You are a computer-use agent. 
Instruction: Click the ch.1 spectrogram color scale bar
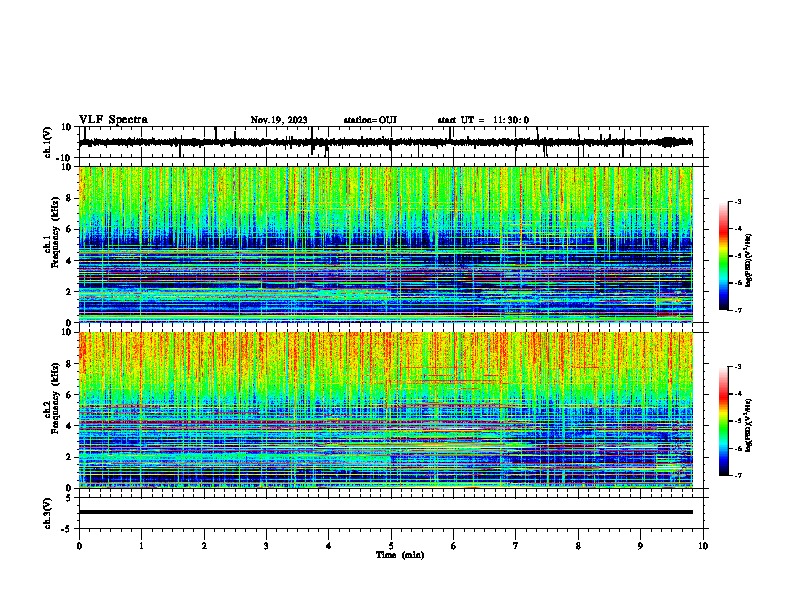723,256
